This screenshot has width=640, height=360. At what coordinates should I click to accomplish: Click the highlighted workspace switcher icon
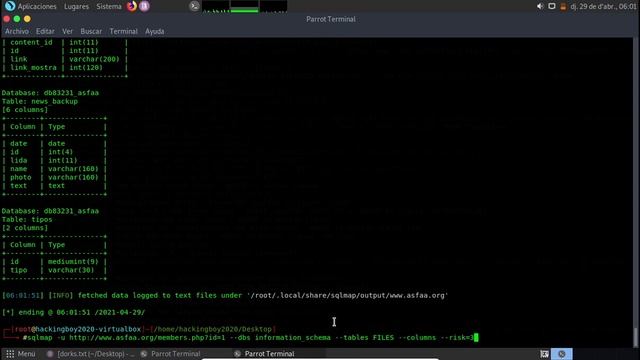click(562, 354)
